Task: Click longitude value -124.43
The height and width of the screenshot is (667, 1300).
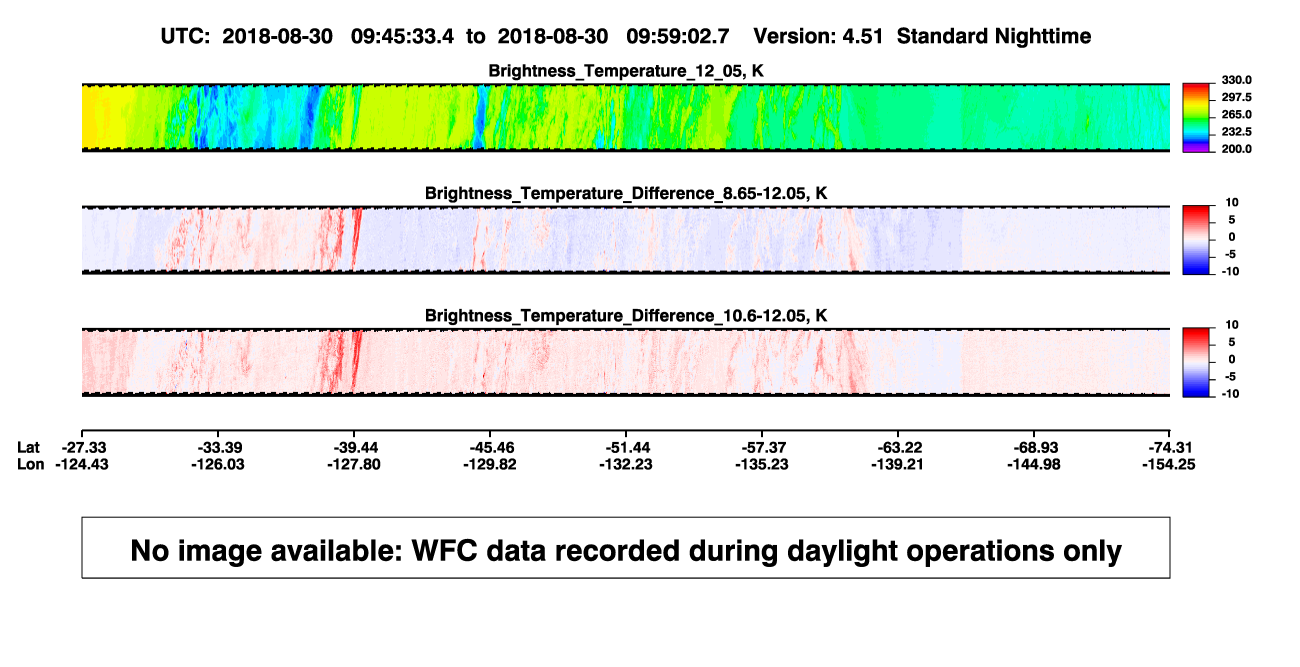Action: click(x=83, y=464)
